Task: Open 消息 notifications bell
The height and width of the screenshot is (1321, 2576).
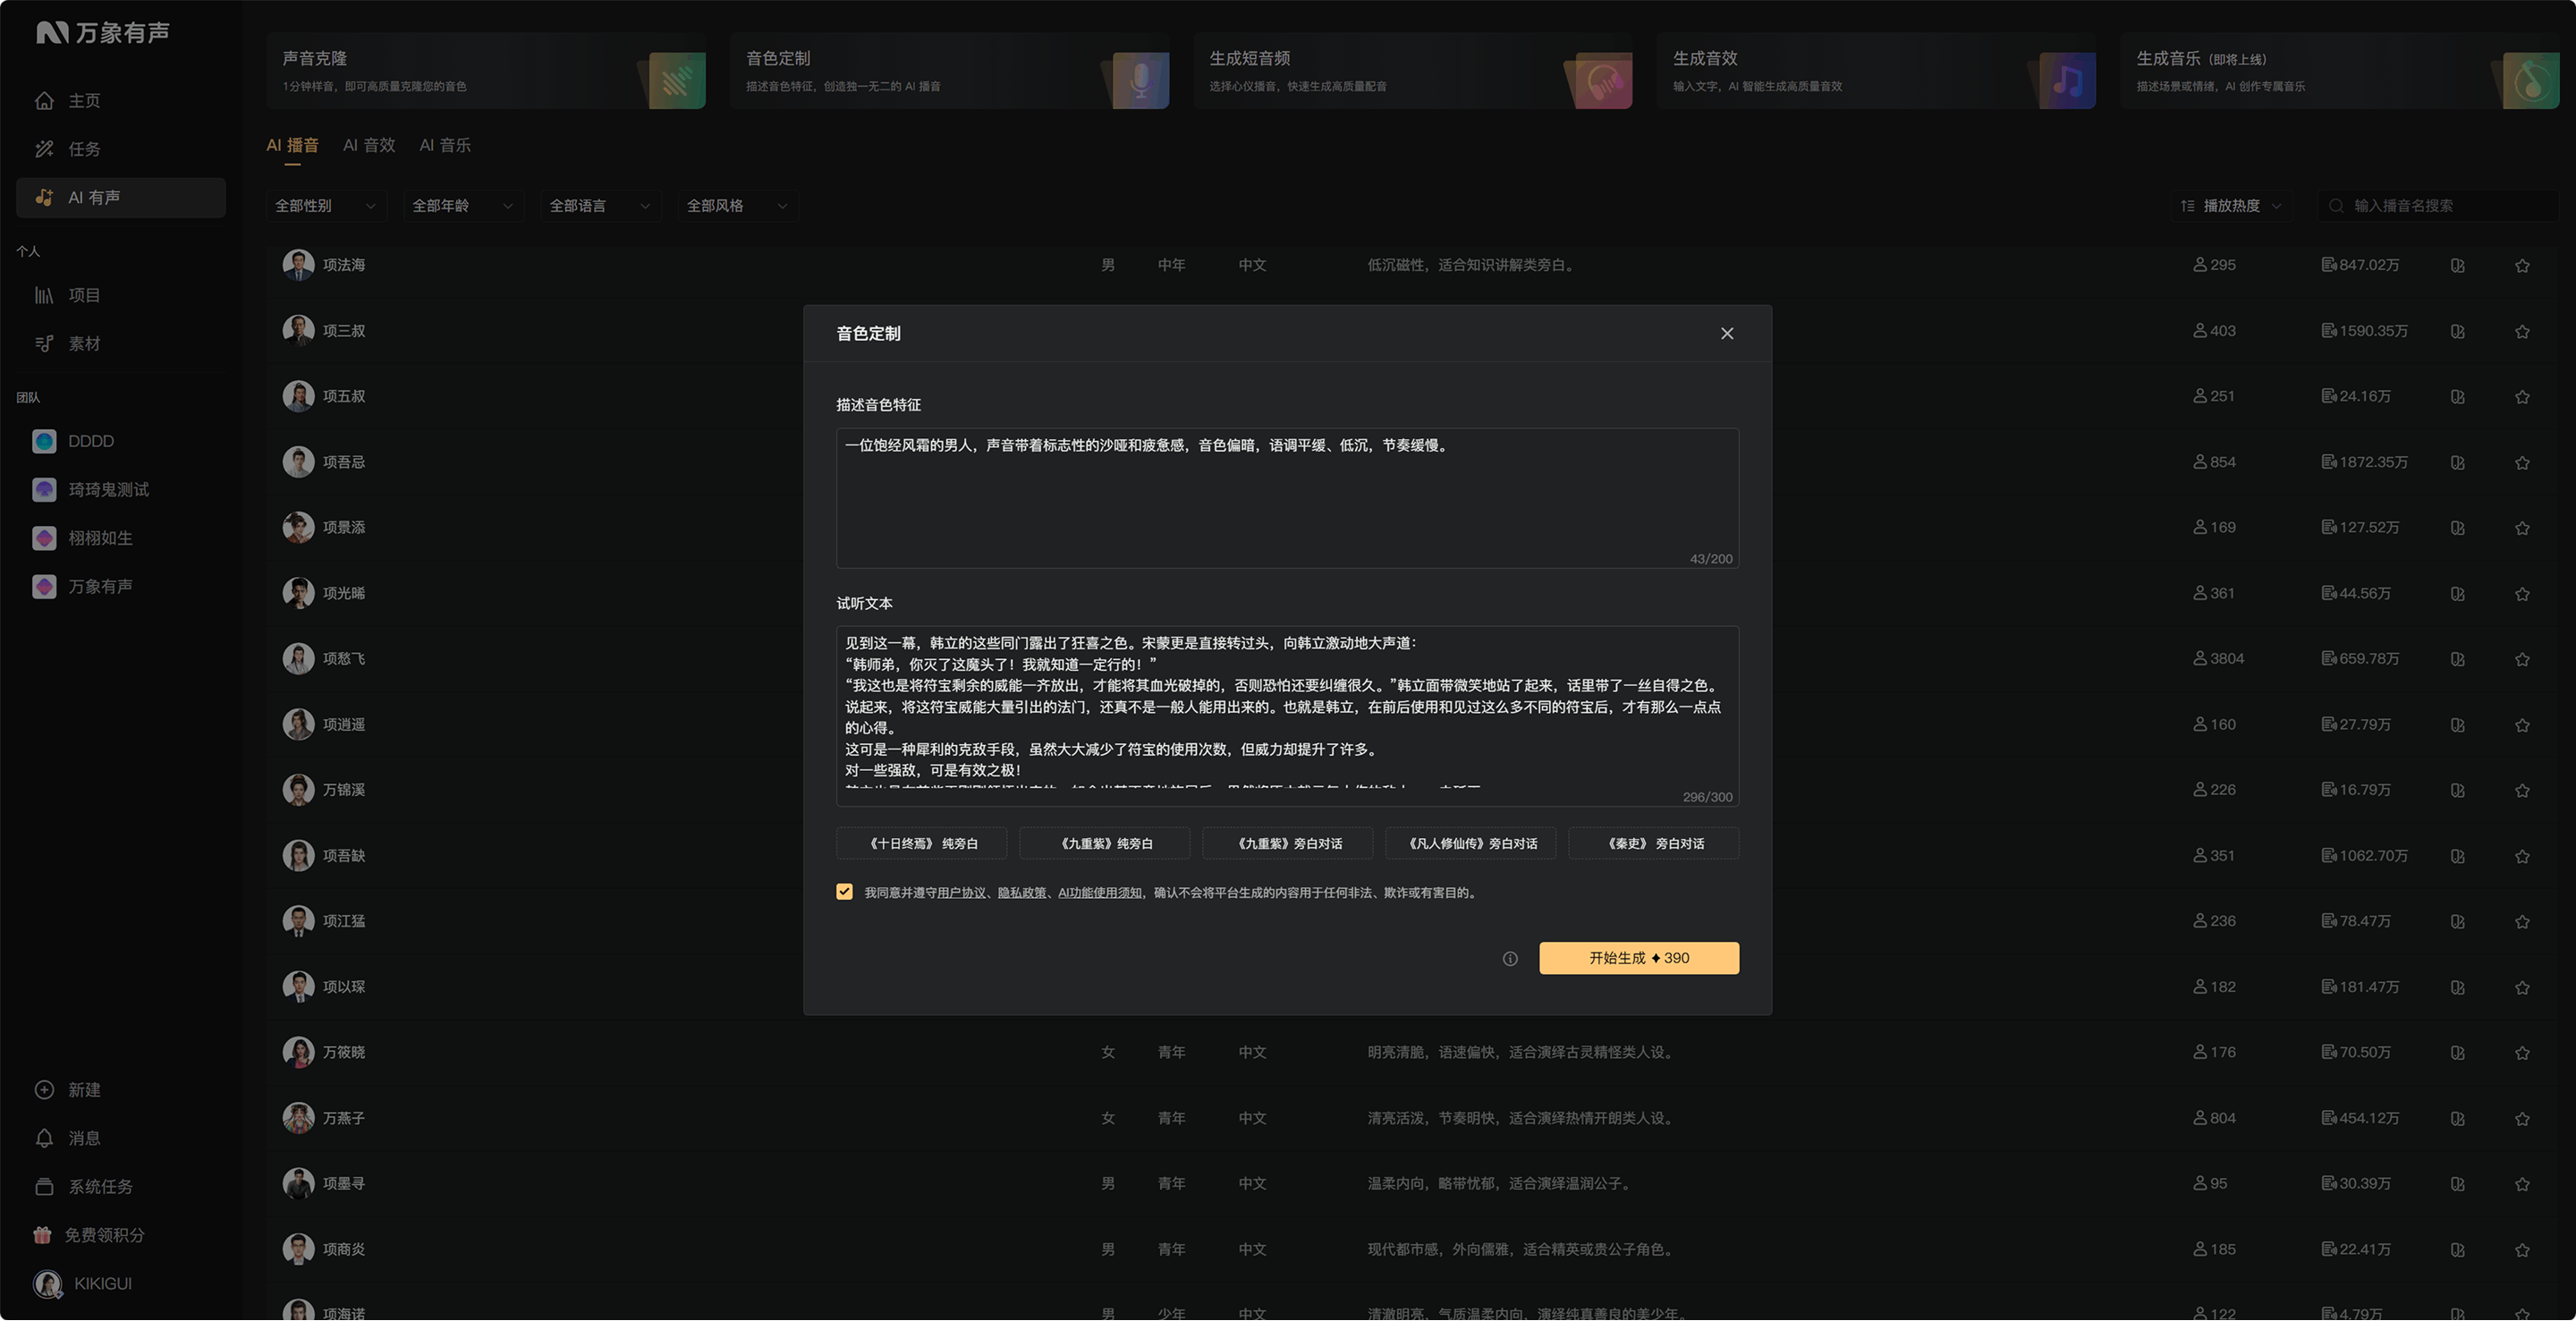Action: (44, 1139)
